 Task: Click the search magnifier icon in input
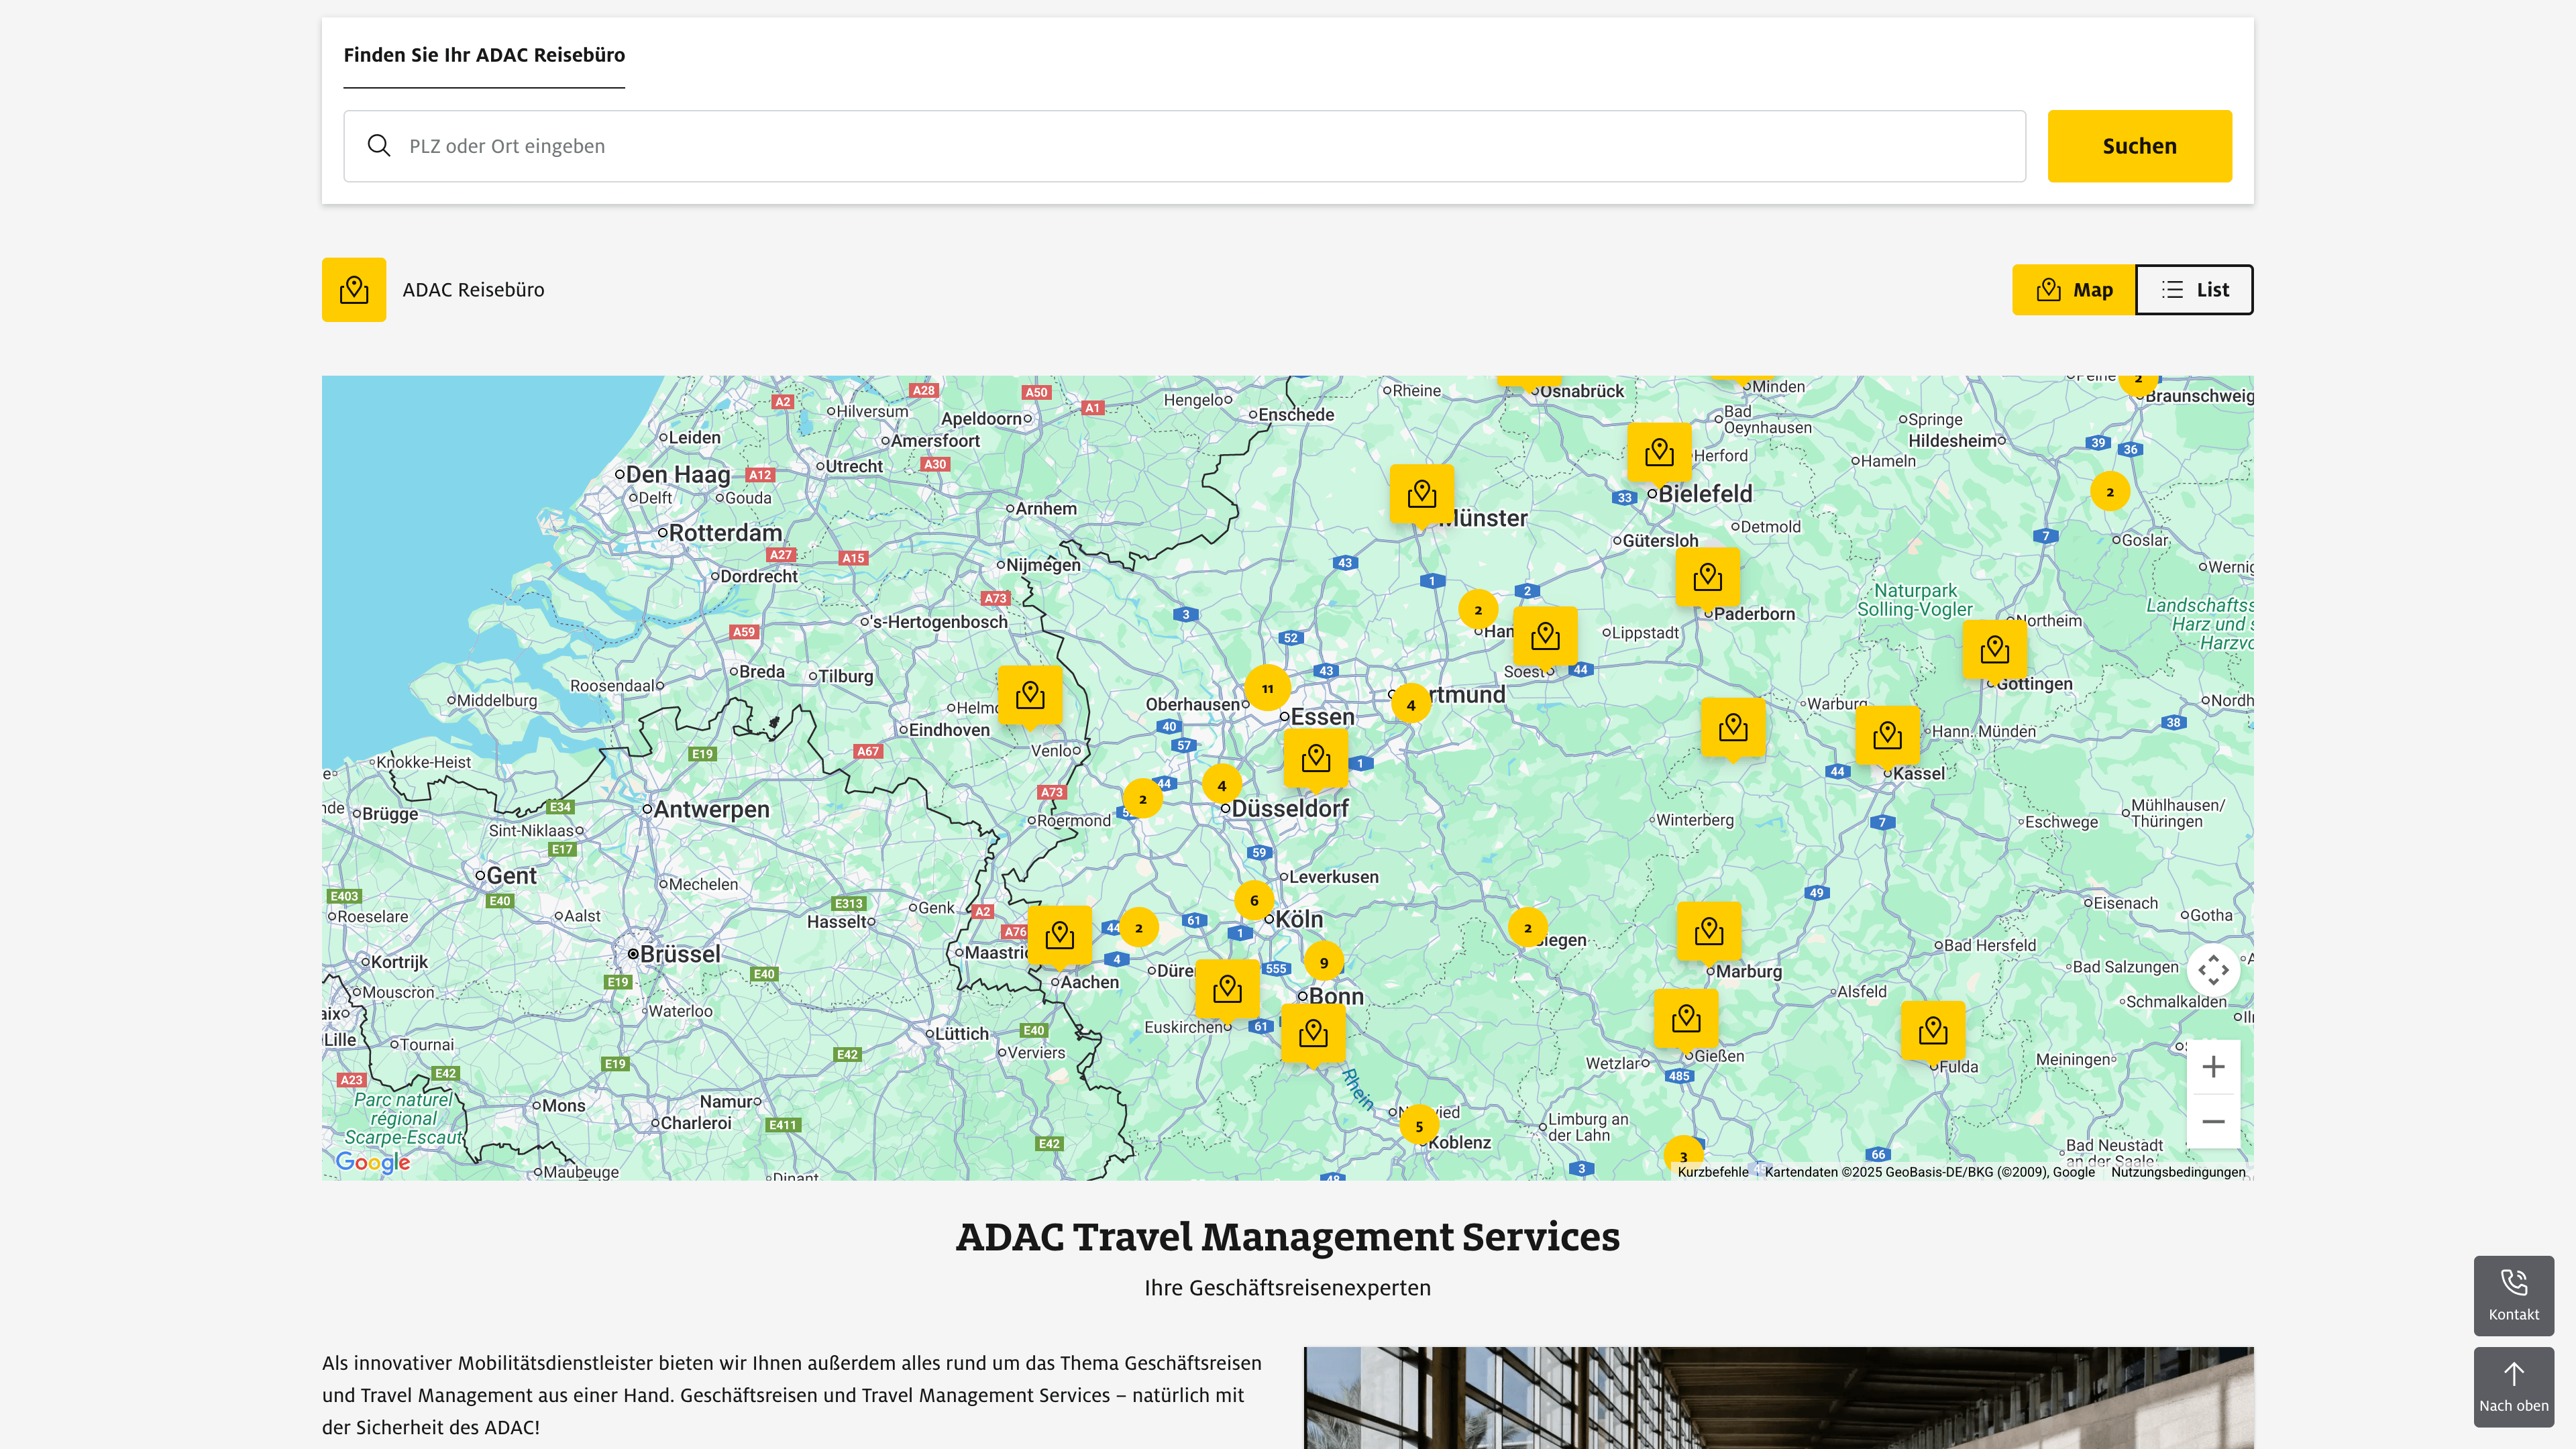(378, 146)
